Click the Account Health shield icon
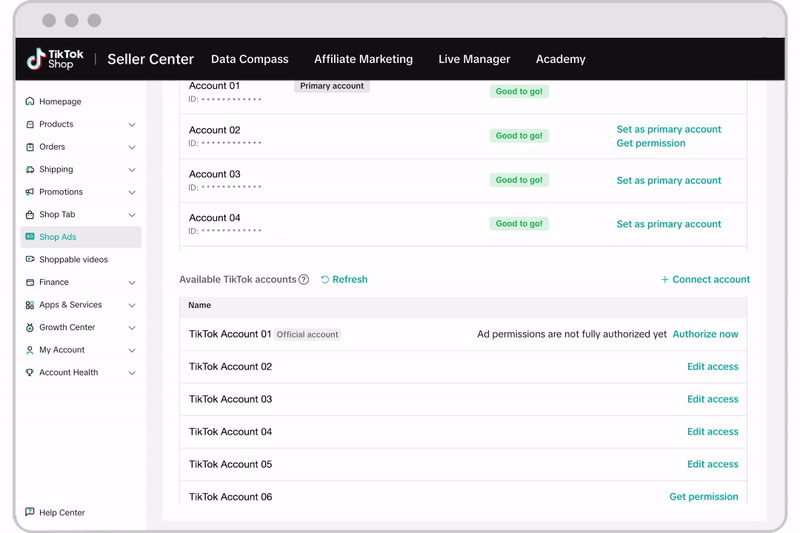Image resolution: width=800 pixels, height=533 pixels. [x=30, y=372]
